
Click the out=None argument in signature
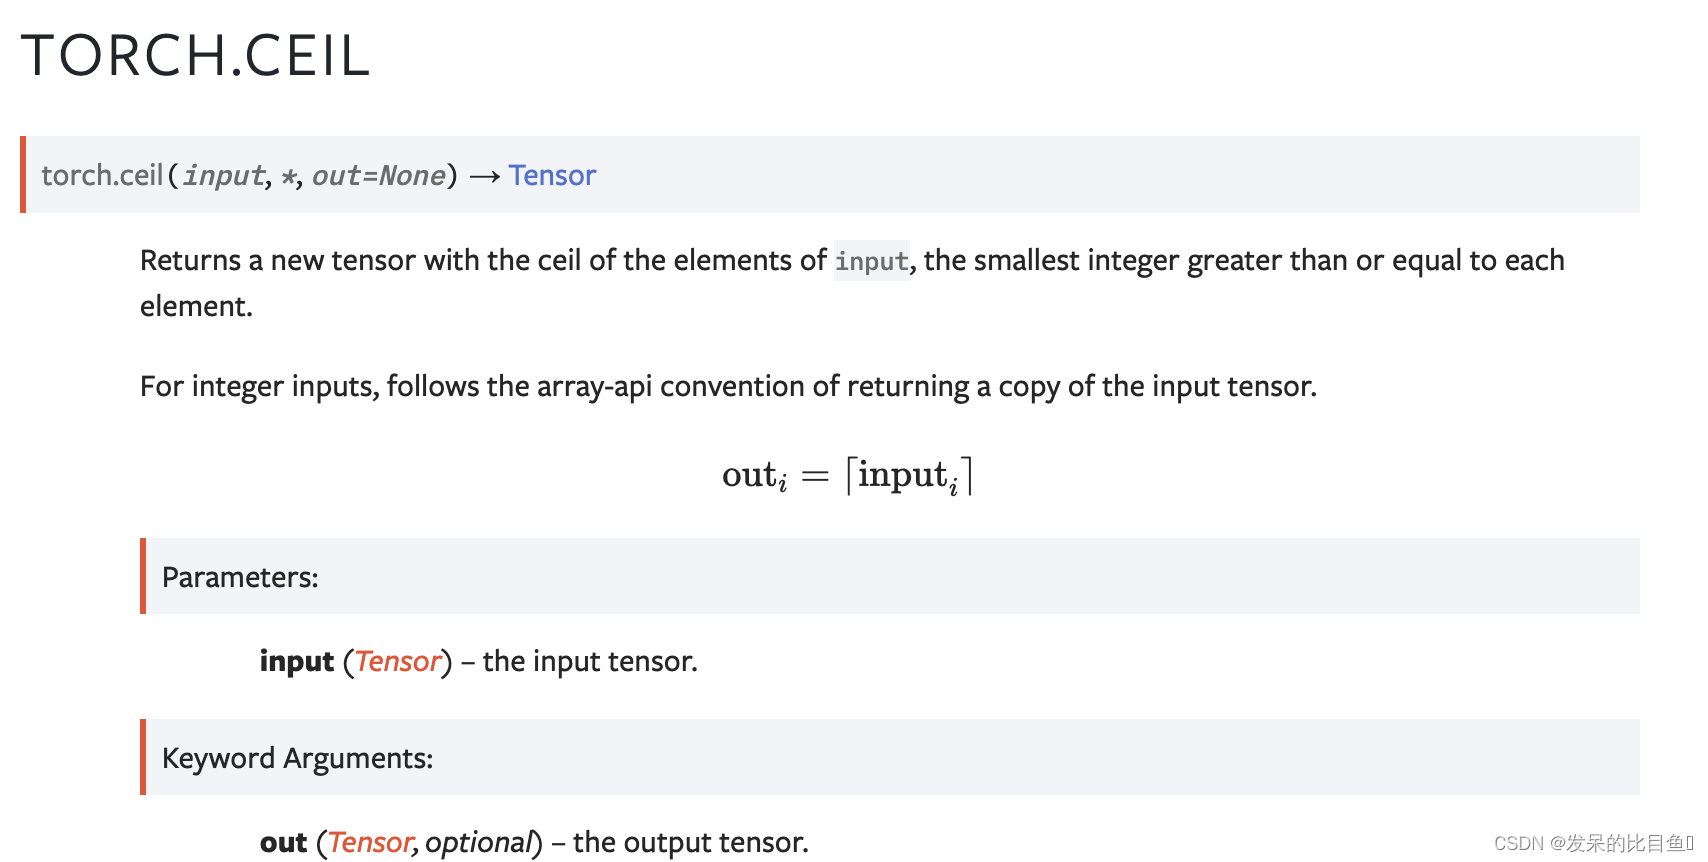click(379, 176)
